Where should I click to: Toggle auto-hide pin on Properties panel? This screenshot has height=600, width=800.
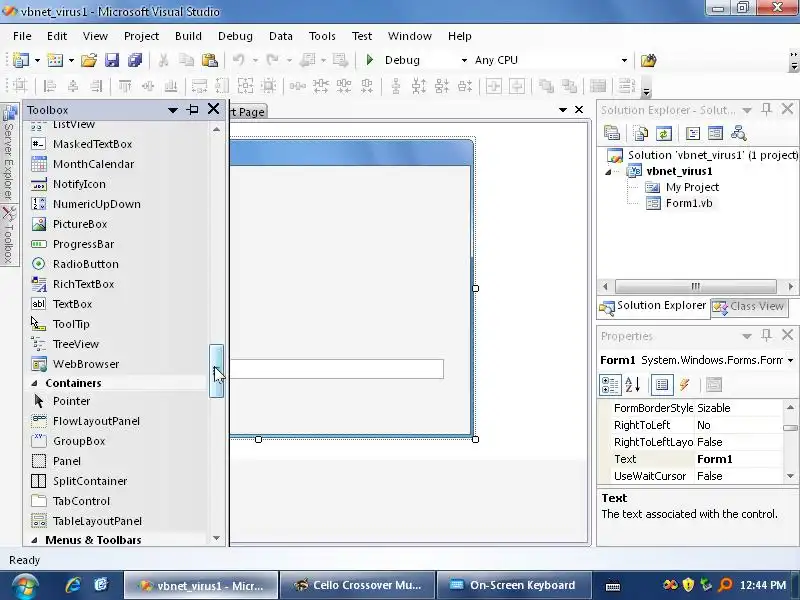[766, 335]
